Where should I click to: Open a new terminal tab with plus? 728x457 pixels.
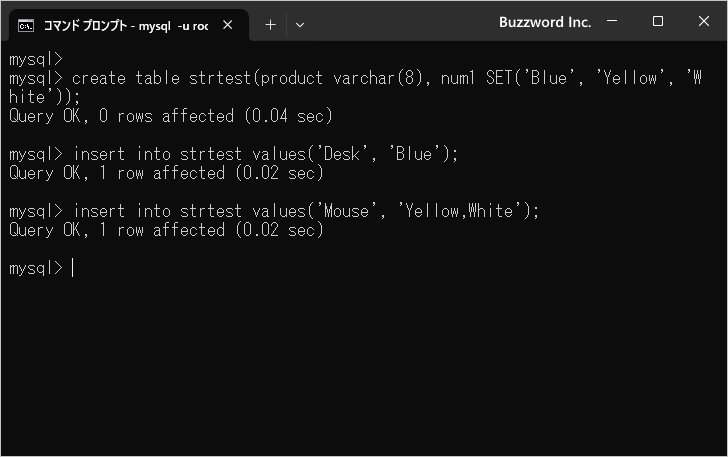[270, 25]
